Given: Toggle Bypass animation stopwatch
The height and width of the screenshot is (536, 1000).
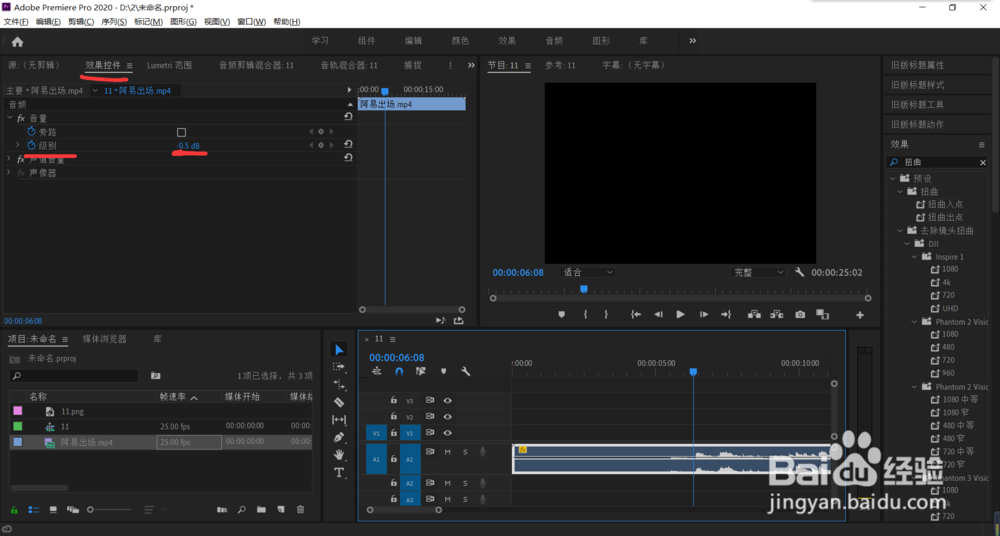Looking at the screenshot, I should (31, 131).
